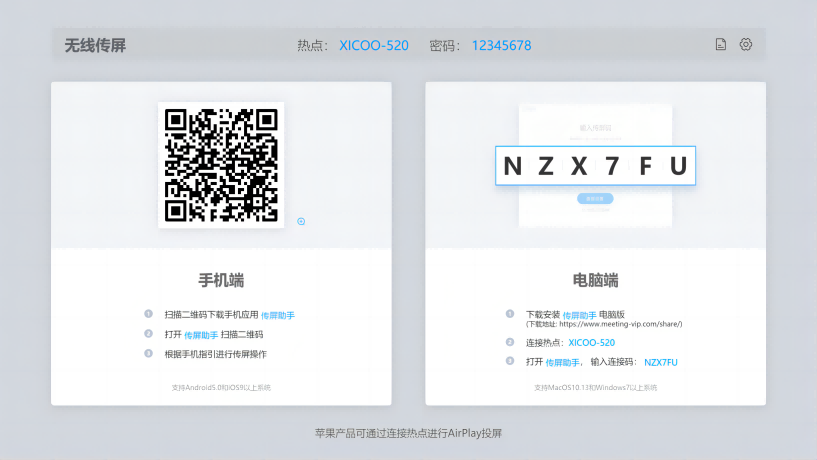The width and height of the screenshot is (817, 460).
Task: Click the step 3 number icon under 手机端
Action: coord(148,354)
